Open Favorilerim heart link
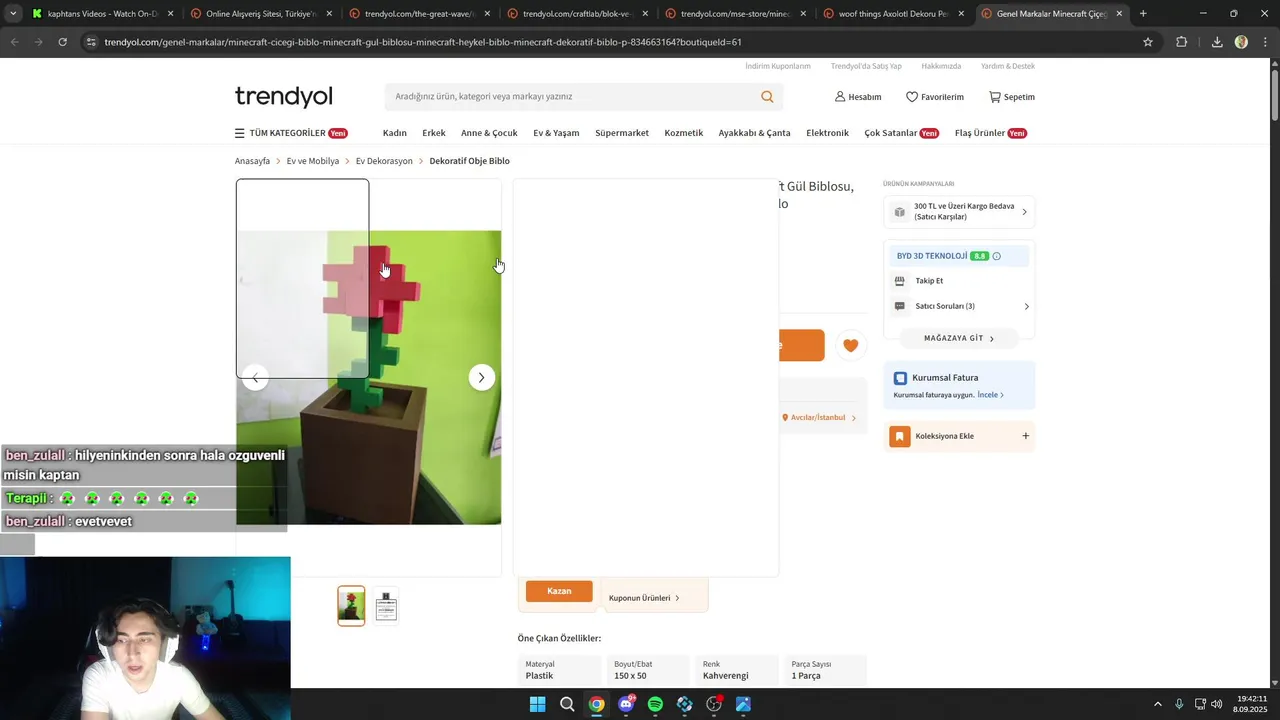1280x720 pixels. [x=935, y=97]
